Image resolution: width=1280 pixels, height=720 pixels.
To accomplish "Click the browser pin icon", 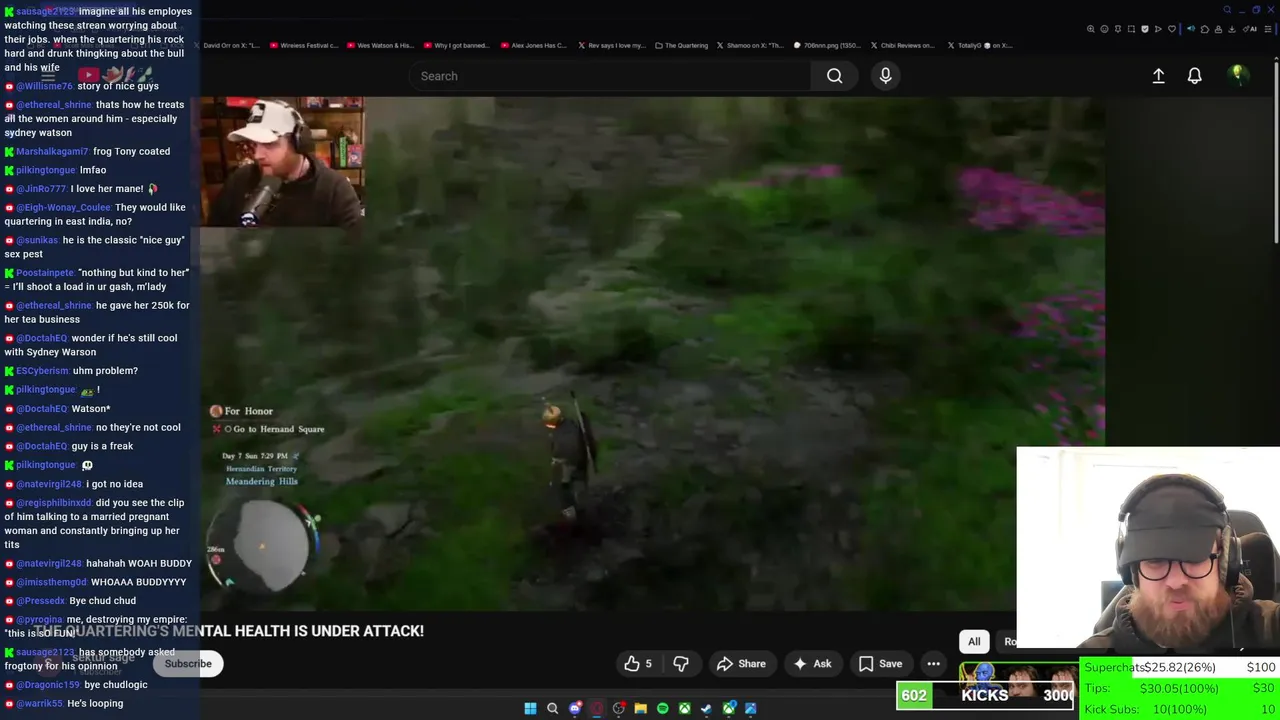I will click(x=1118, y=29).
